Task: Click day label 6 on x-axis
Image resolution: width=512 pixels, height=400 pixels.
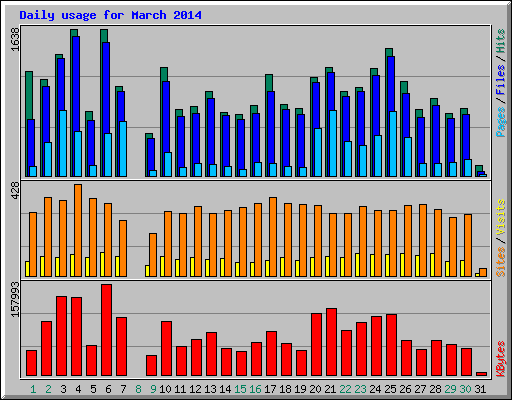Action: 108,389
